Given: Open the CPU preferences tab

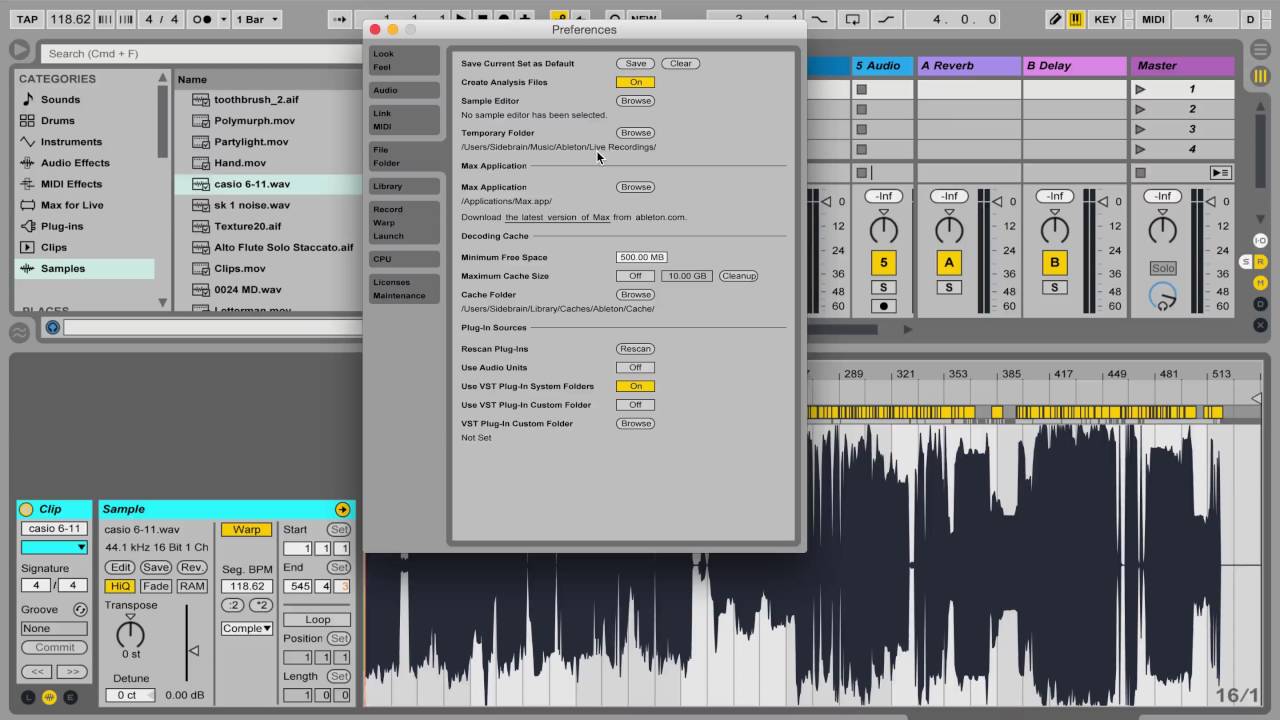Looking at the screenshot, I should point(403,259).
